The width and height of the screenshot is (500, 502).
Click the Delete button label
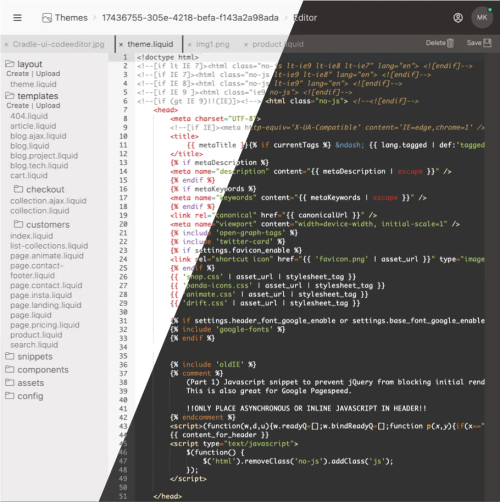click(436, 43)
